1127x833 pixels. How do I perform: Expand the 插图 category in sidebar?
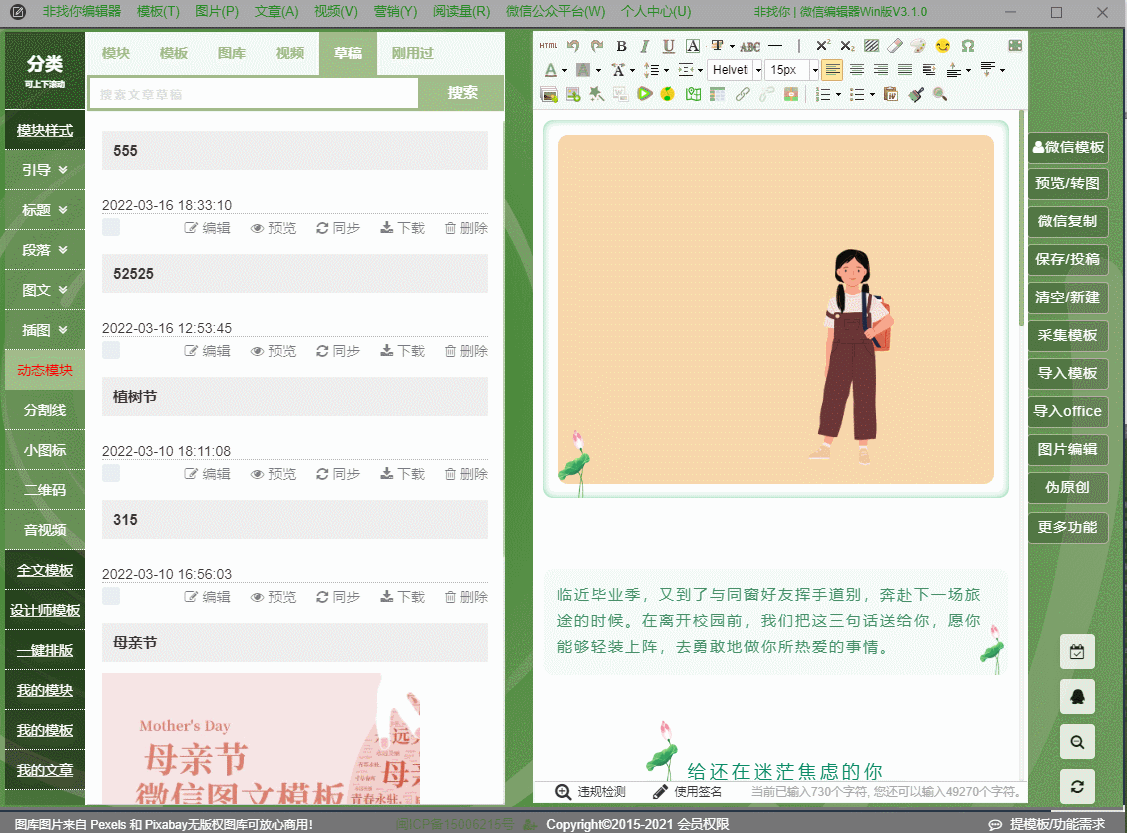(x=45, y=330)
